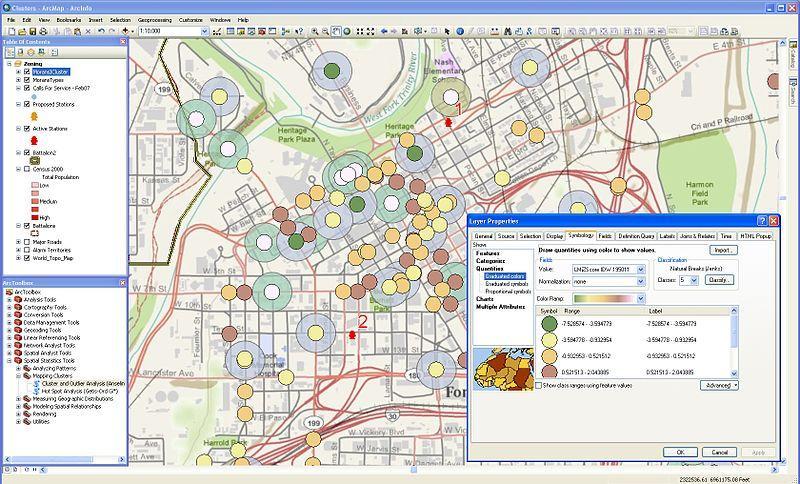Switch to the Definition Query tab
800x484 pixels.
[636, 236]
